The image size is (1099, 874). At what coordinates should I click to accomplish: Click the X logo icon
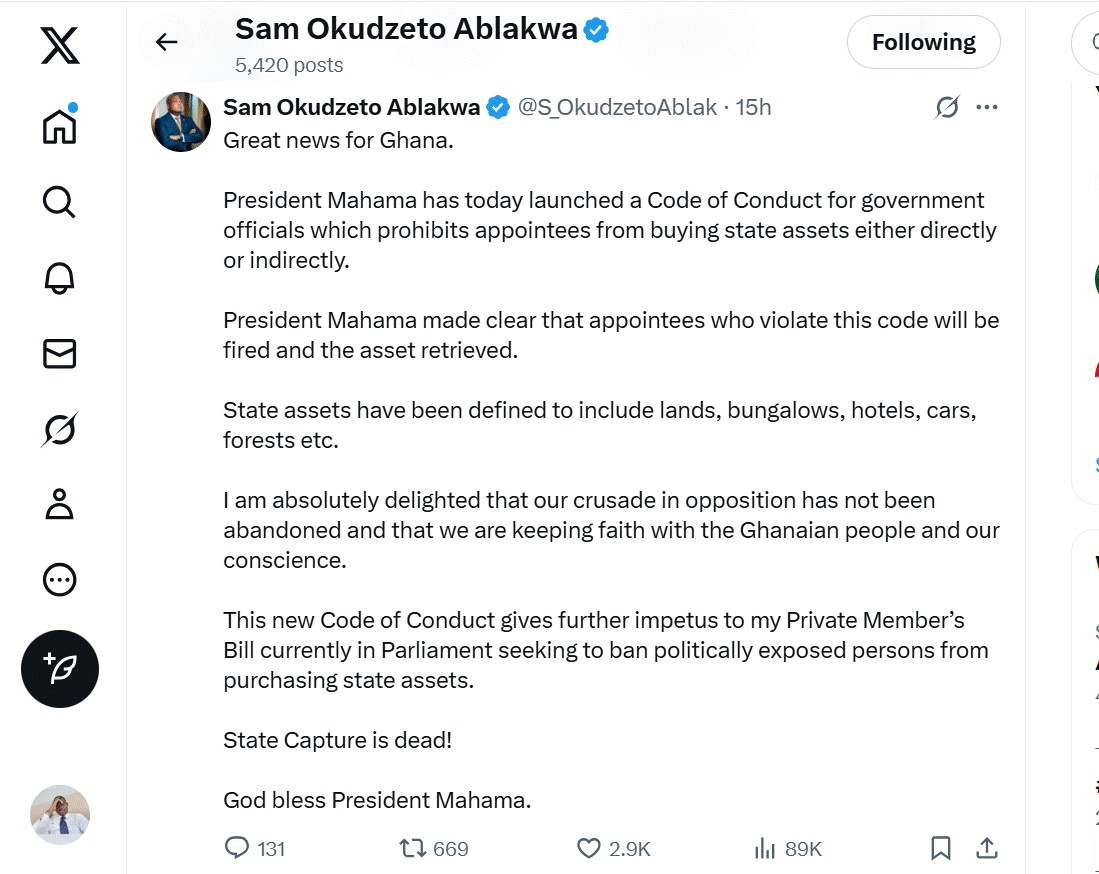(x=60, y=46)
